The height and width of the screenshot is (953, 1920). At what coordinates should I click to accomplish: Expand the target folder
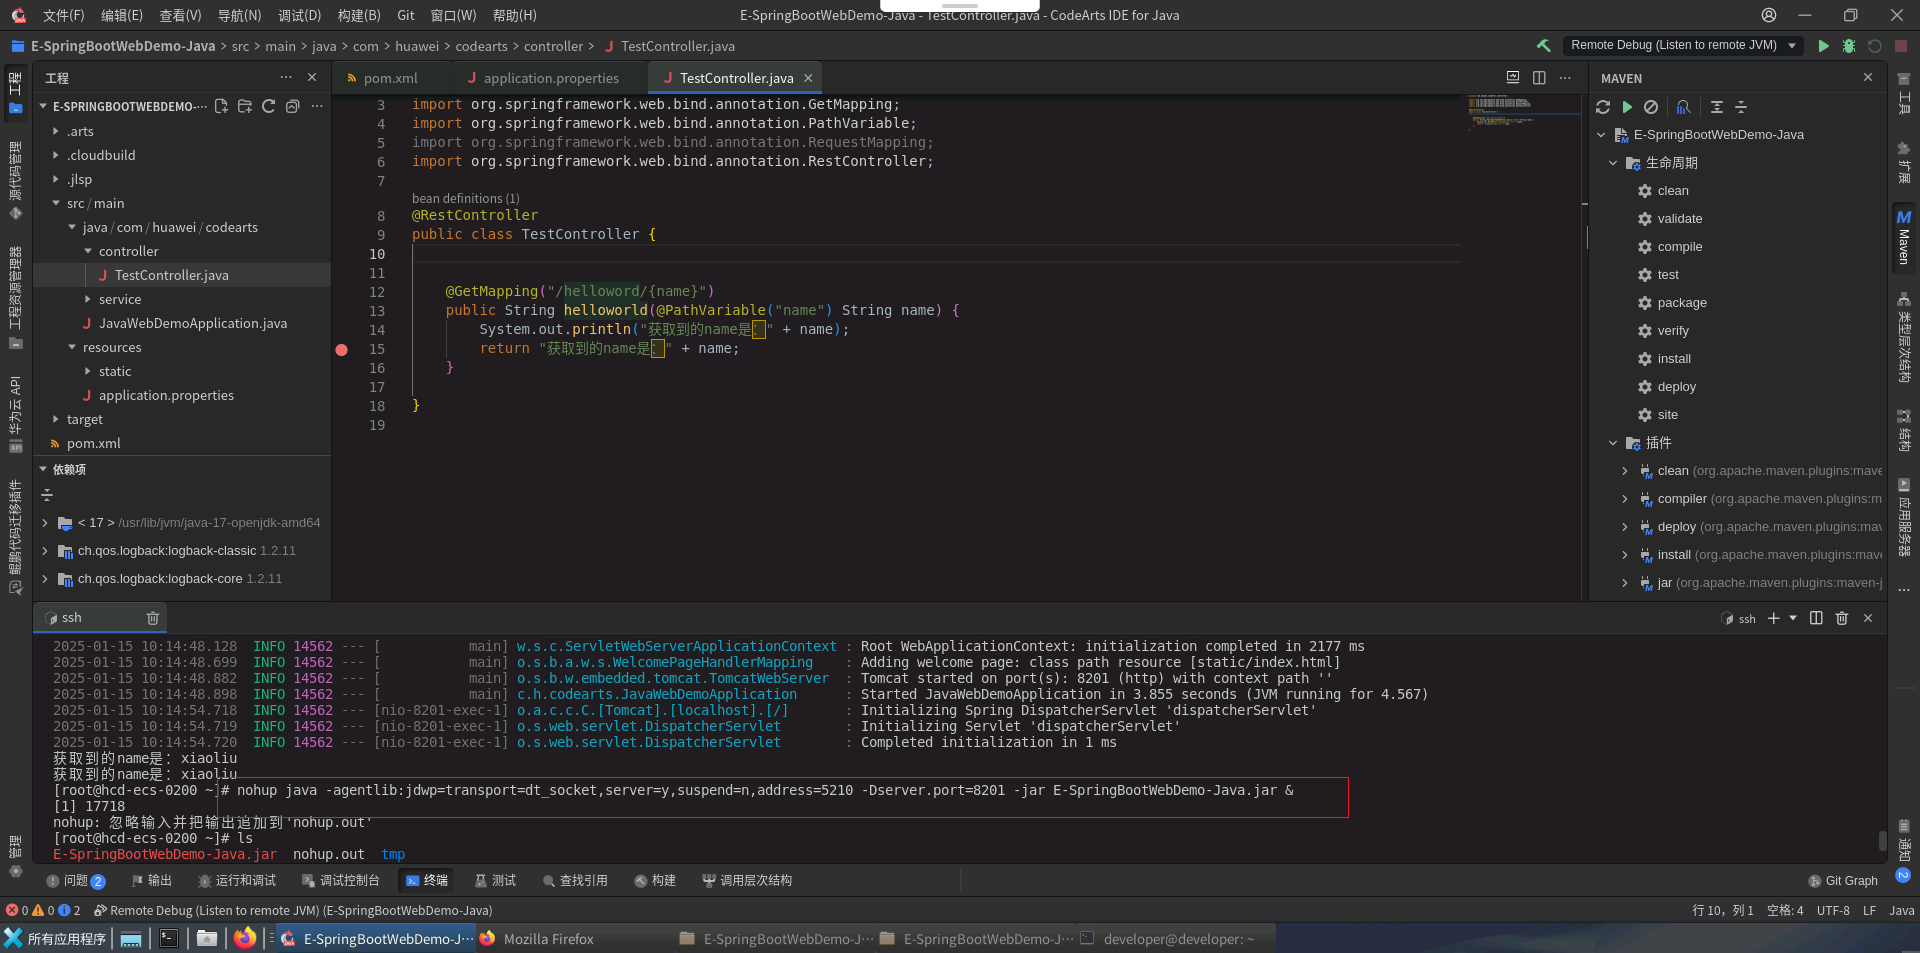pyautogui.click(x=56, y=419)
